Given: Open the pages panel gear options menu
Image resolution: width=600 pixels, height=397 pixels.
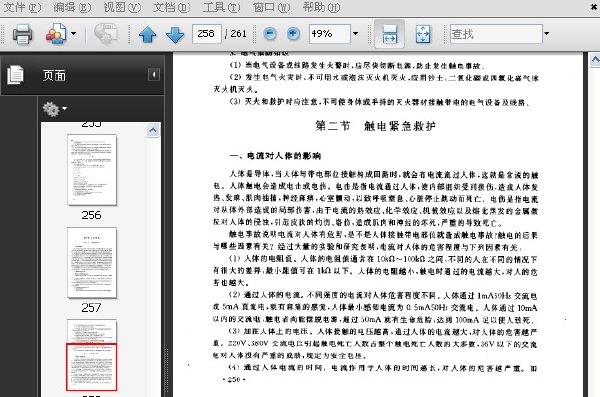Looking at the screenshot, I should point(55,109).
